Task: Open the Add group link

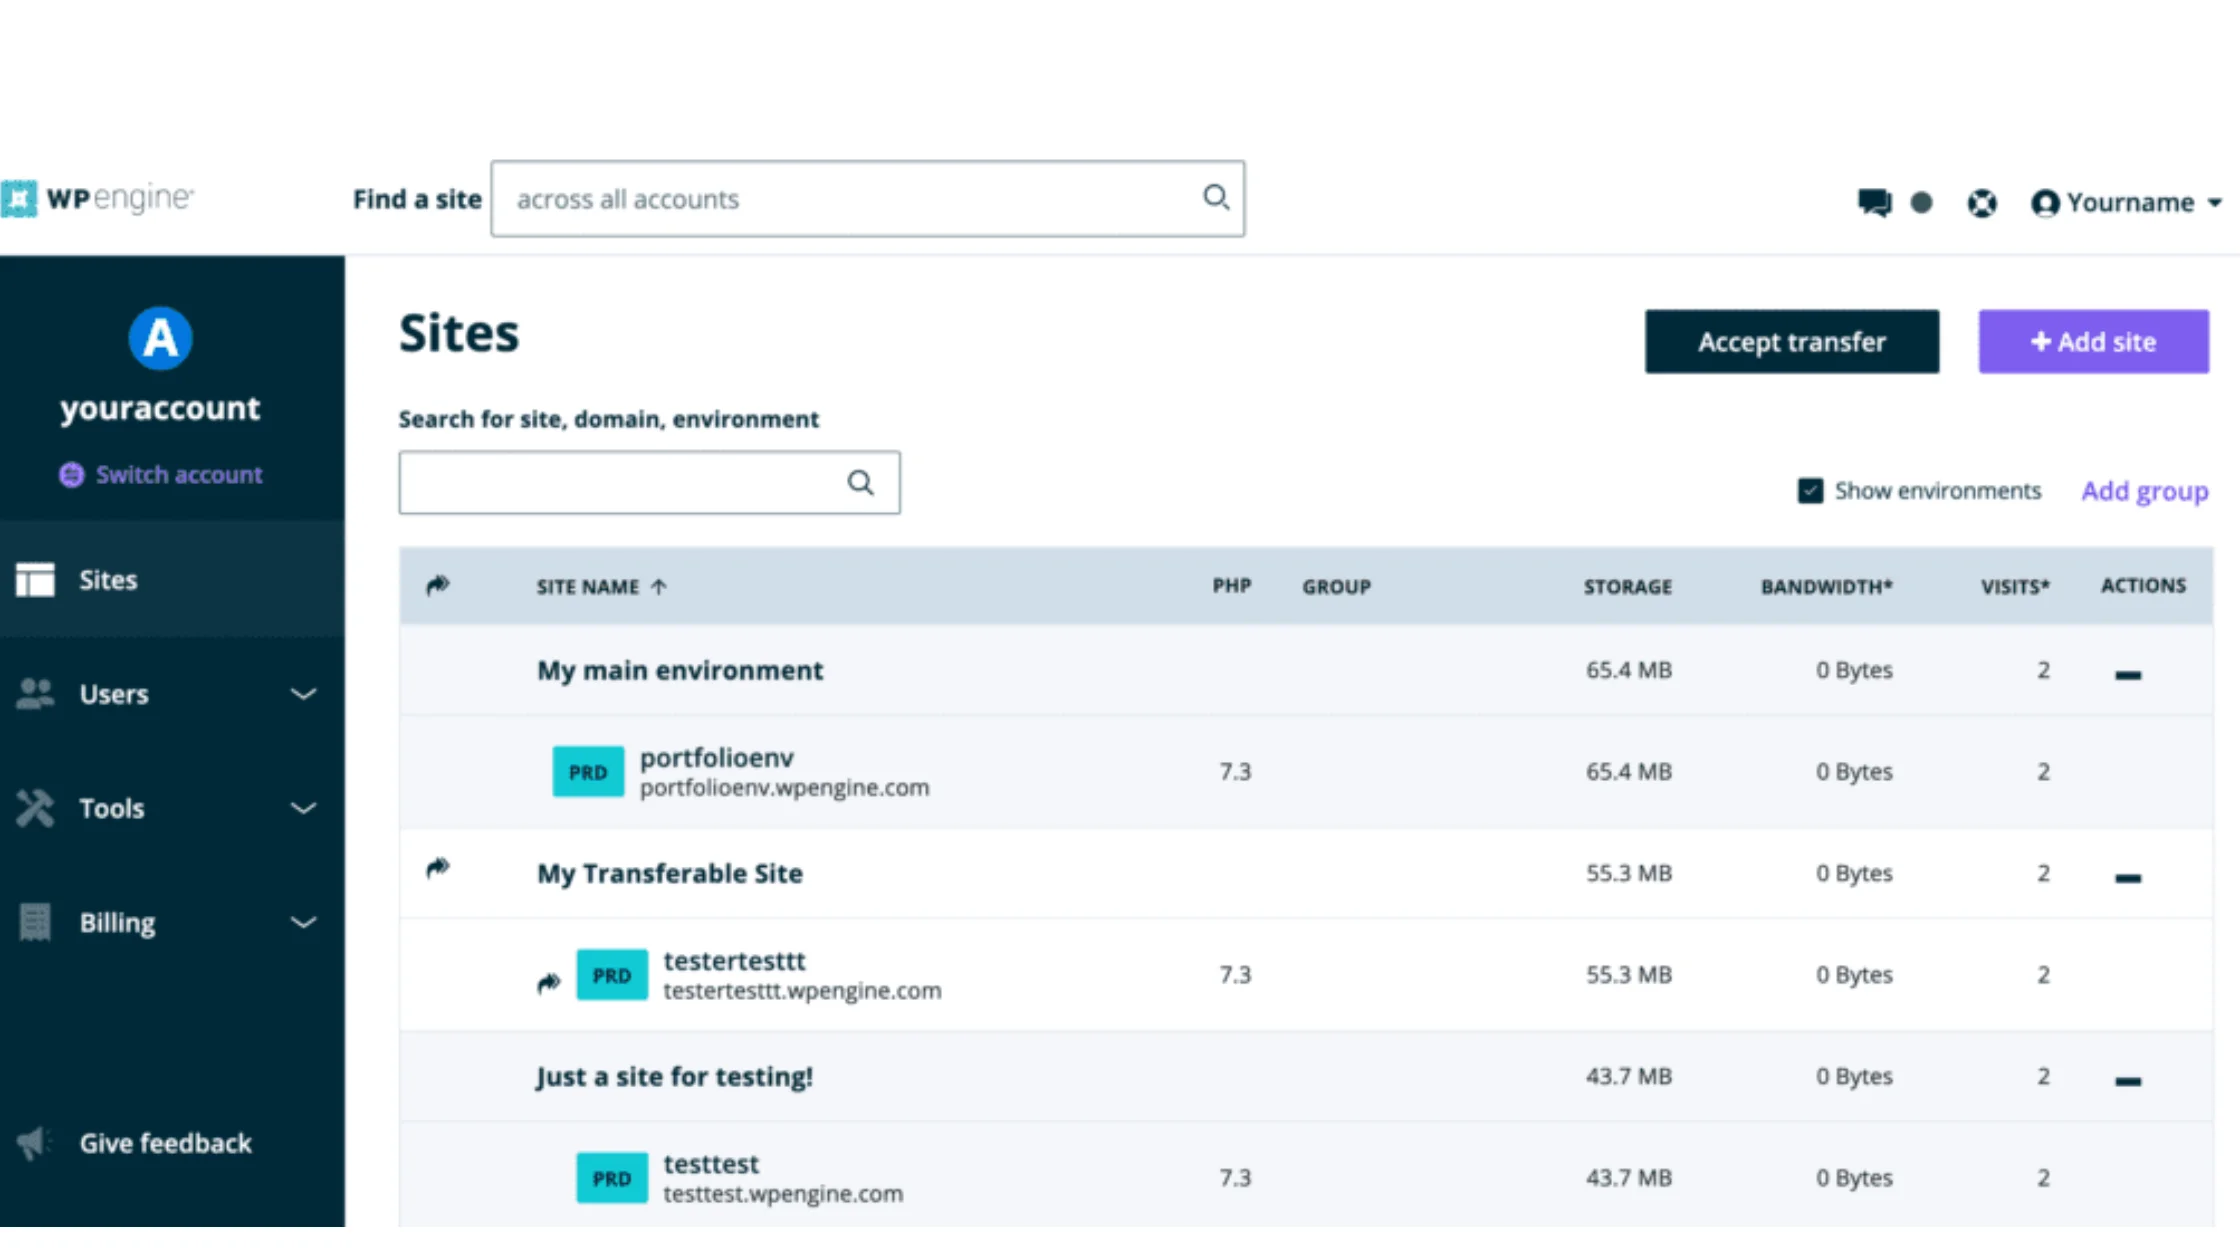Action: (2144, 490)
